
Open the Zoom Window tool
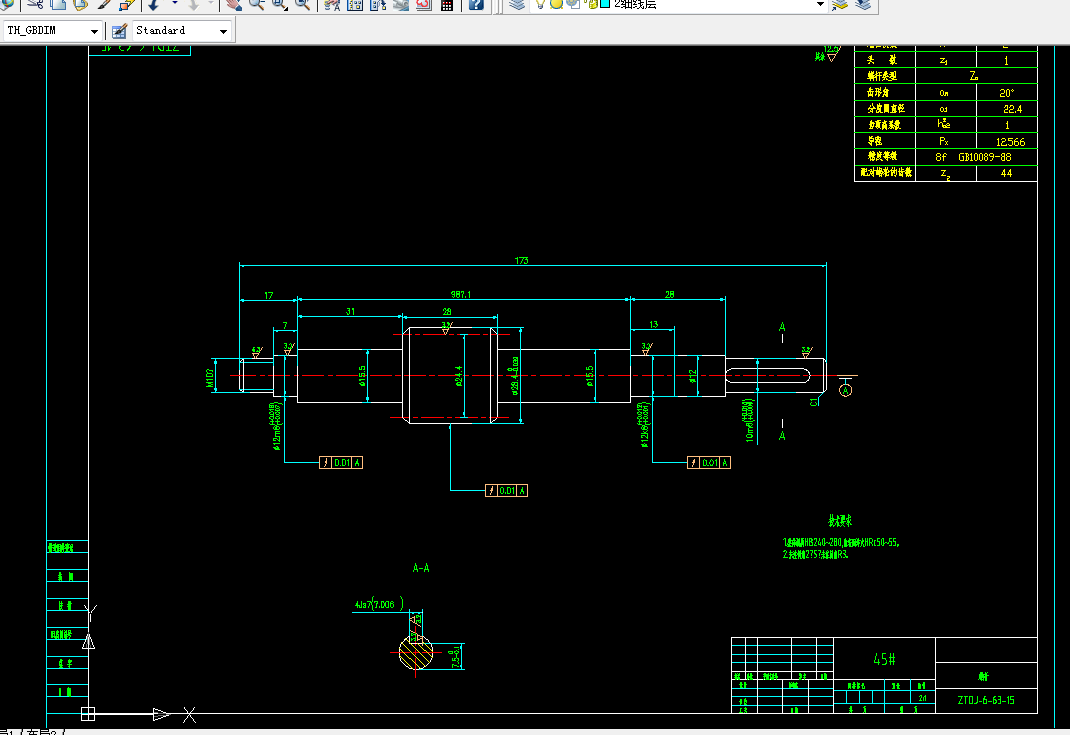click(280, 5)
